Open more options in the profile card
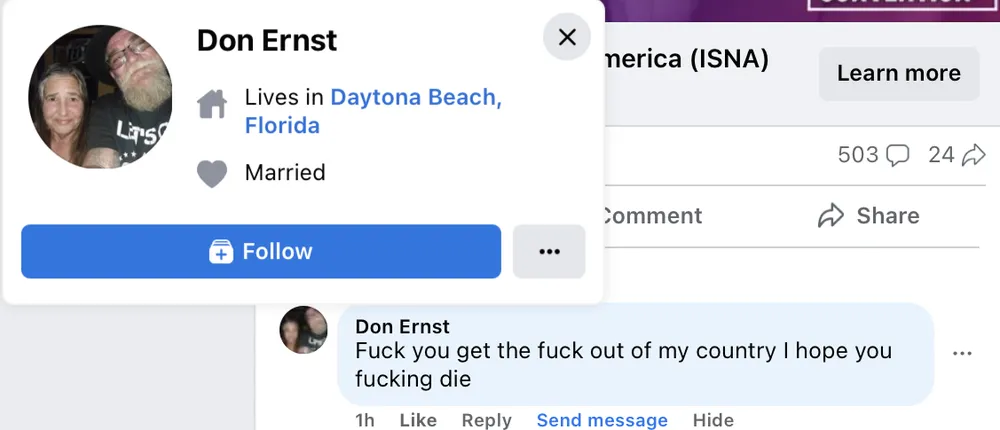1000x430 pixels. click(x=549, y=252)
